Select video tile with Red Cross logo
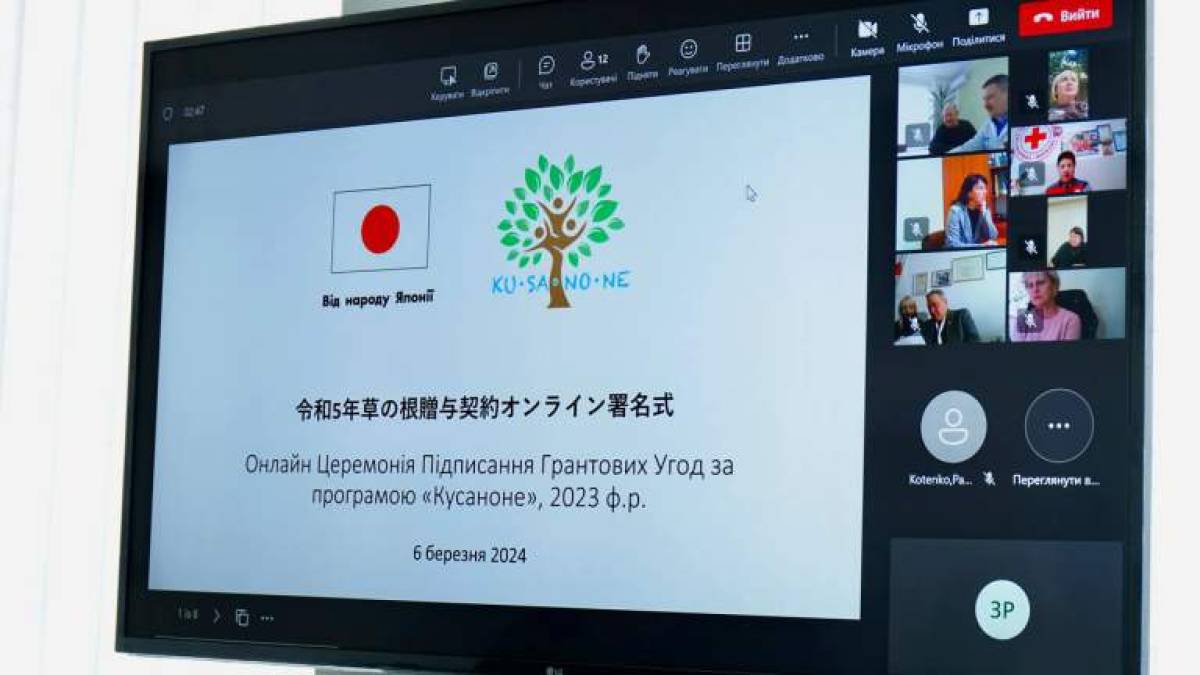Image resolution: width=1200 pixels, height=675 pixels. coord(1068,158)
